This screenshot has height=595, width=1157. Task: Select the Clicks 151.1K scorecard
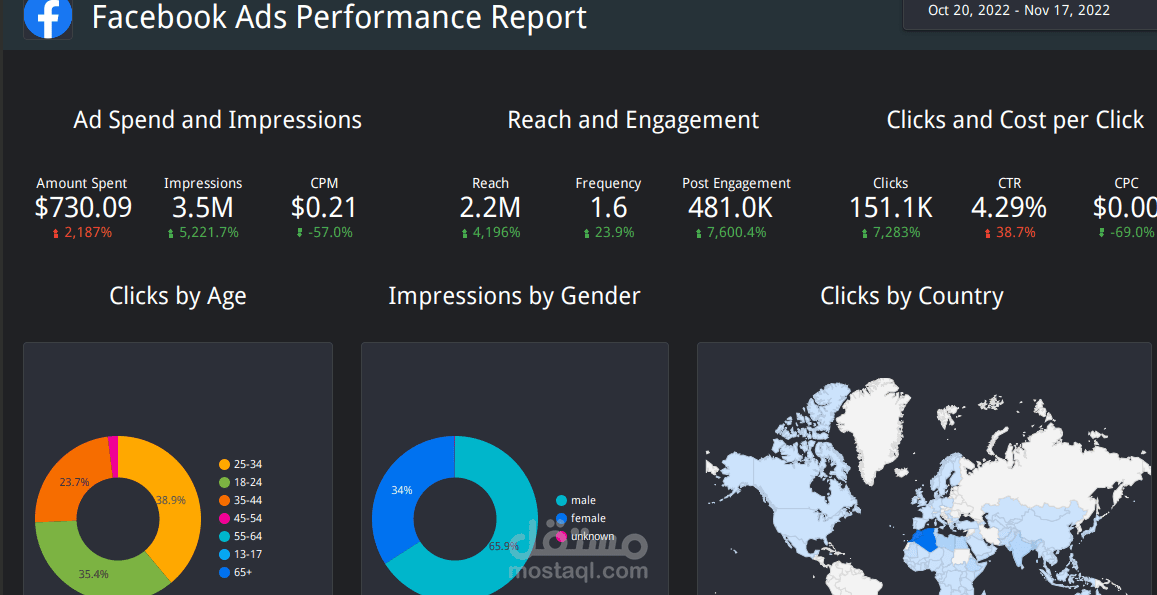coord(891,207)
